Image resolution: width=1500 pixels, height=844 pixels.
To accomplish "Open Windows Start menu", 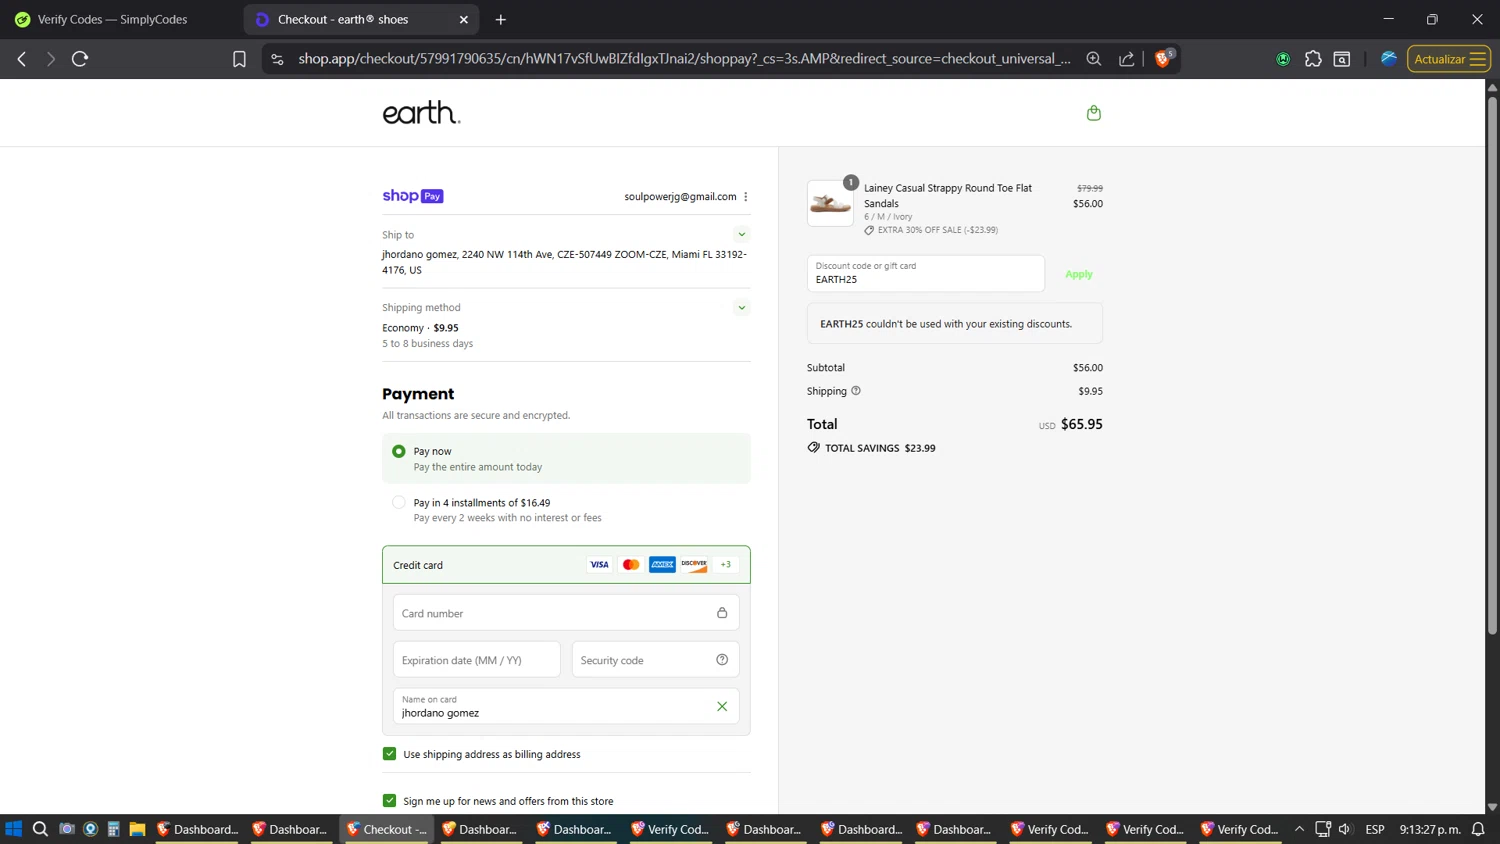I will pyautogui.click(x=14, y=829).
